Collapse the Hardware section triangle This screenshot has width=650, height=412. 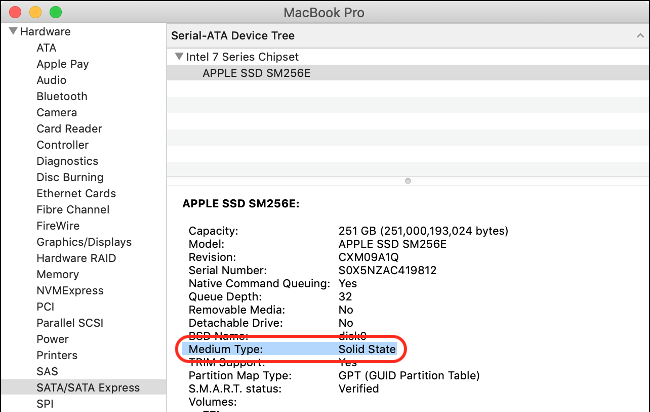tap(13, 31)
